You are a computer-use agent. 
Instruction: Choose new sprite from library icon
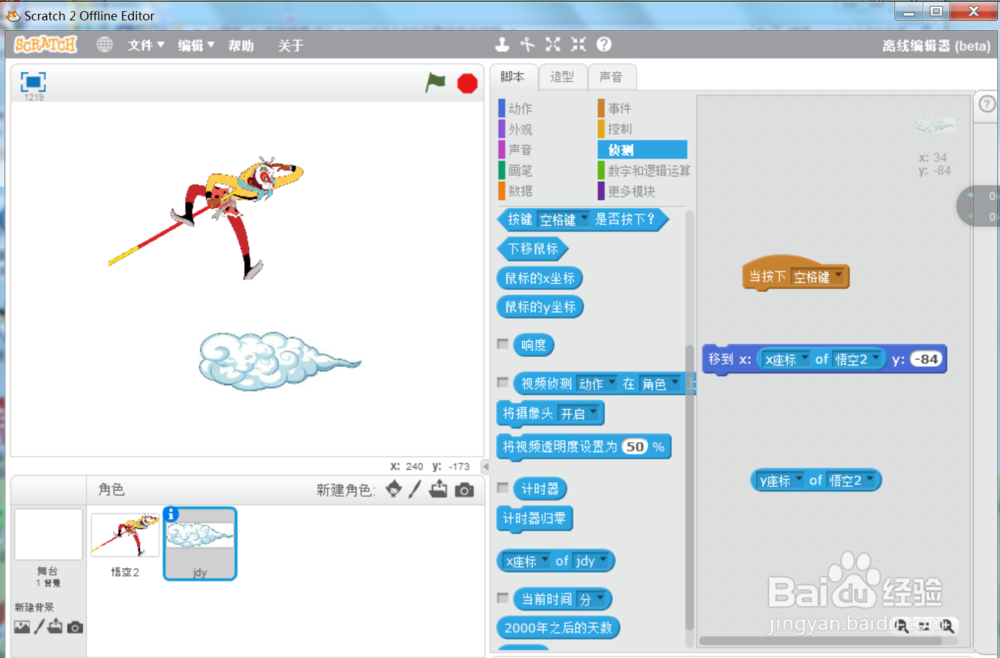[x=394, y=489]
